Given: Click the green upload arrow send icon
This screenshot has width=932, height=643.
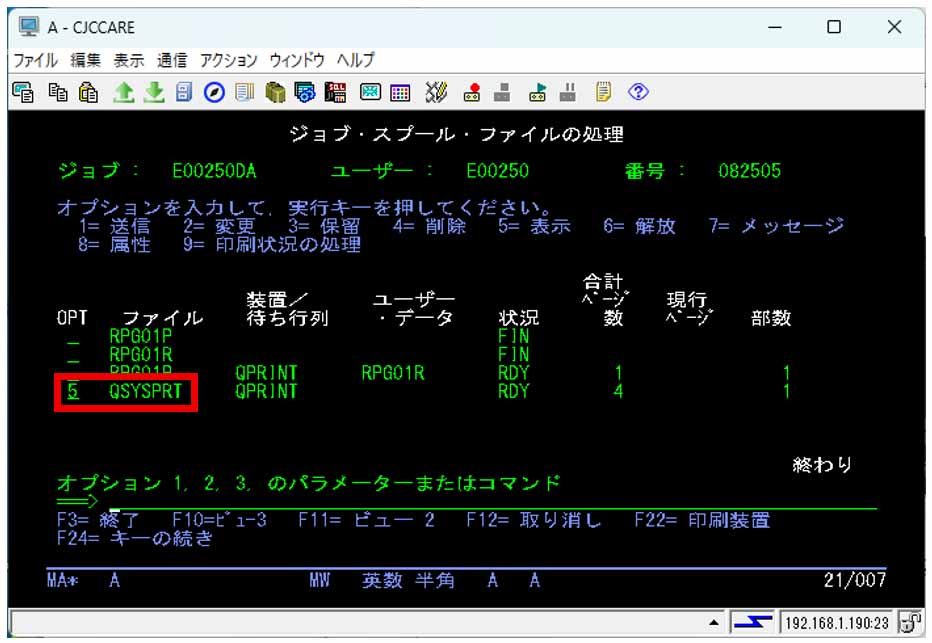Looking at the screenshot, I should click(x=122, y=92).
